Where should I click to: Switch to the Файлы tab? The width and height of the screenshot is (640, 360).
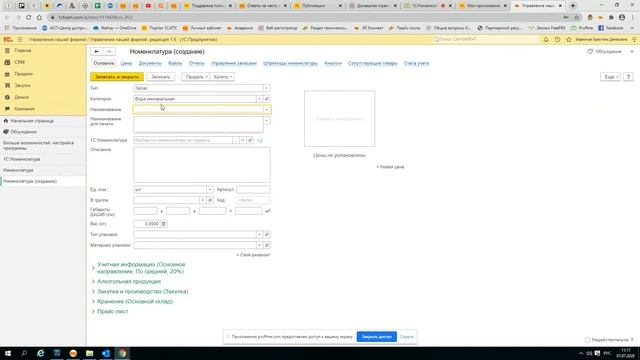coord(175,63)
